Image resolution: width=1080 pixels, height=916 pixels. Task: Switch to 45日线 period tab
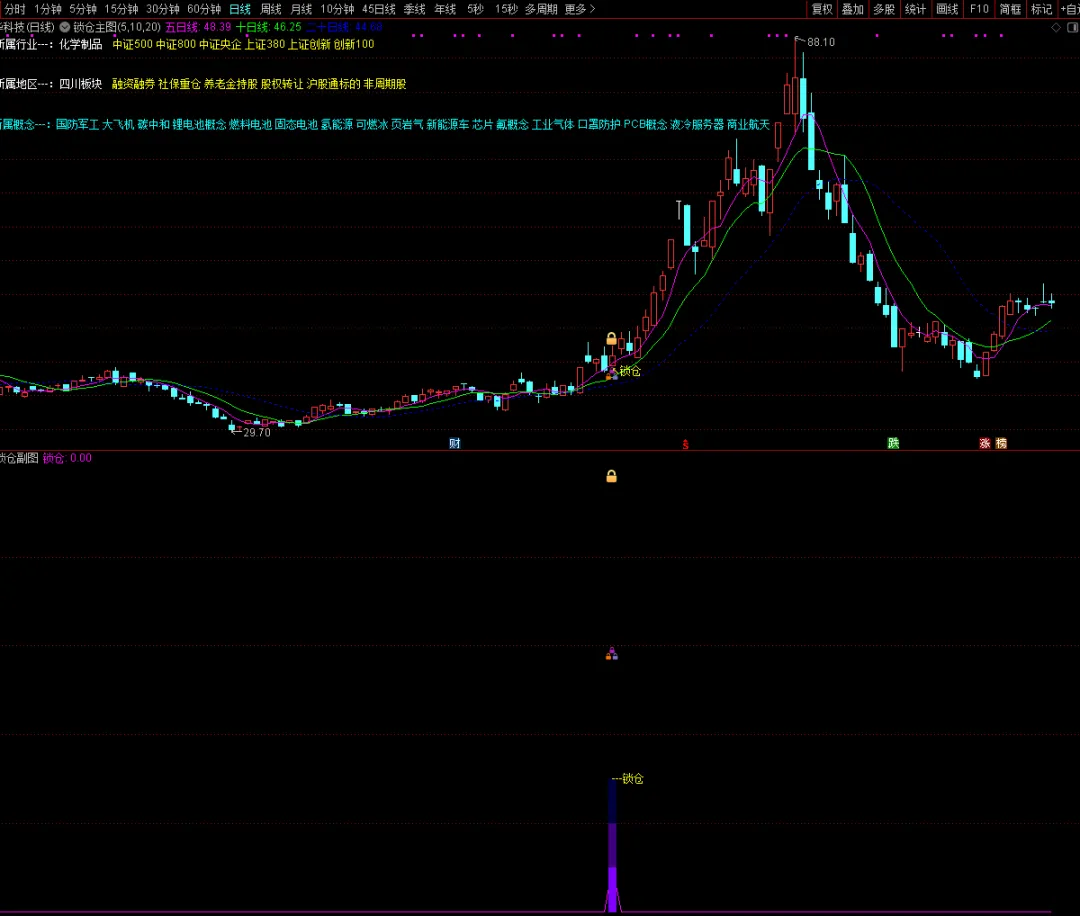tap(379, 9)
